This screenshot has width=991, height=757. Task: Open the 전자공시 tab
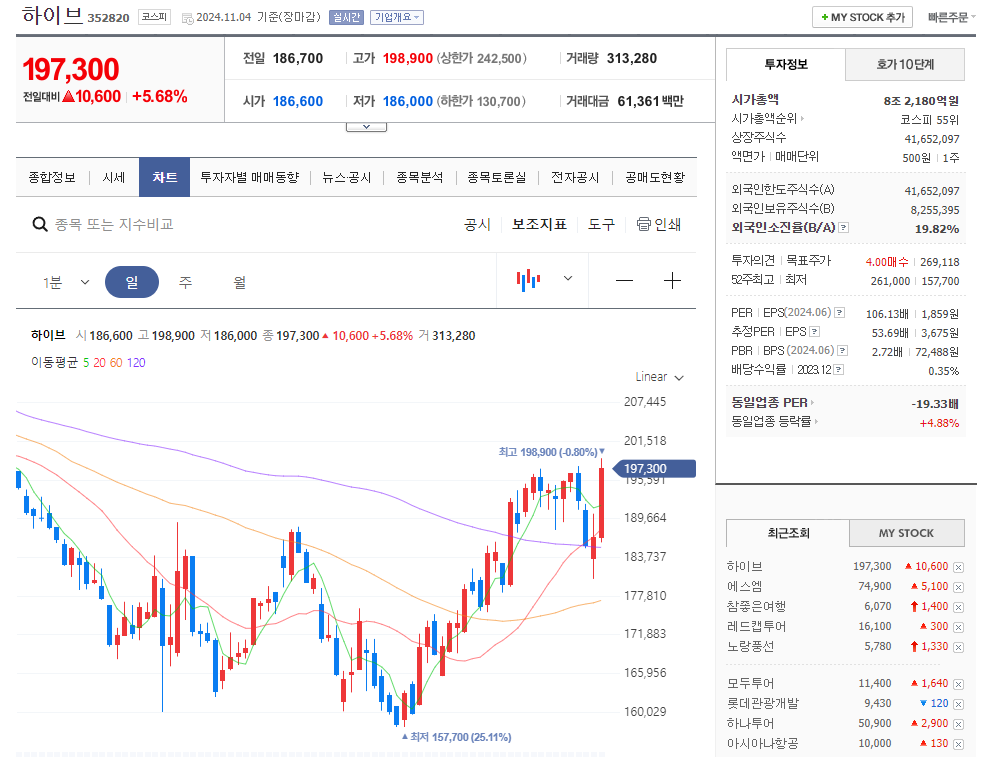click(x=575, y=178)
